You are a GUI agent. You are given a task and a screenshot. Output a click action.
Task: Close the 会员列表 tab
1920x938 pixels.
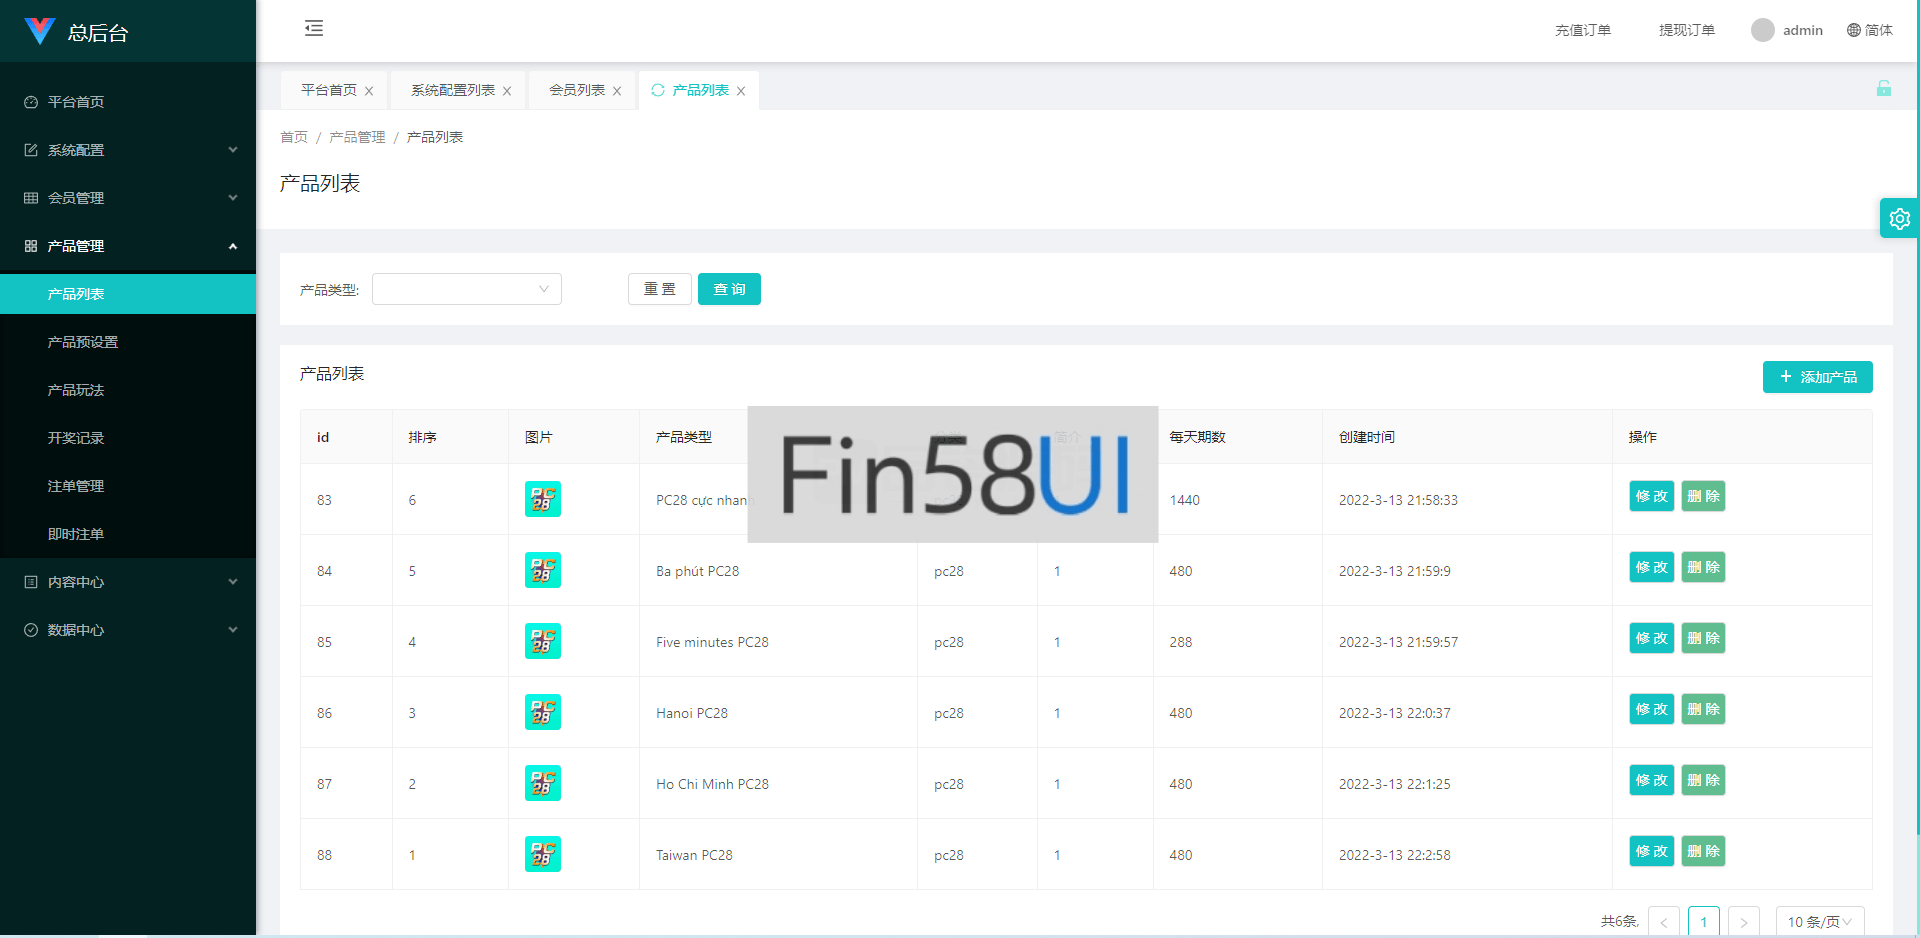(x=617, y=91)
